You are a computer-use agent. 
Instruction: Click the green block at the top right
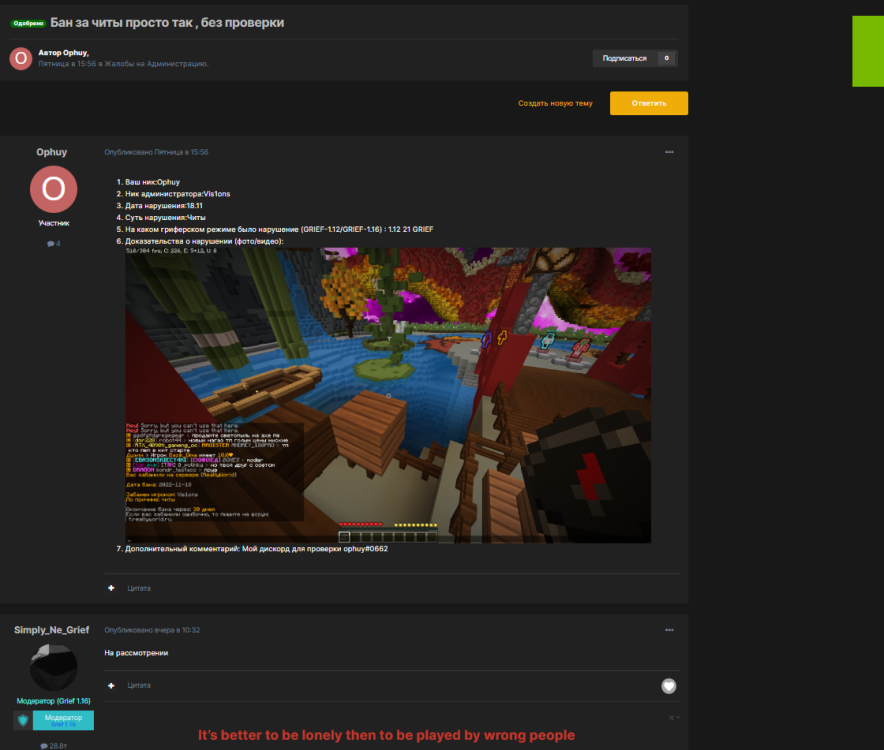pyautogui.click(x=868, y=51)
